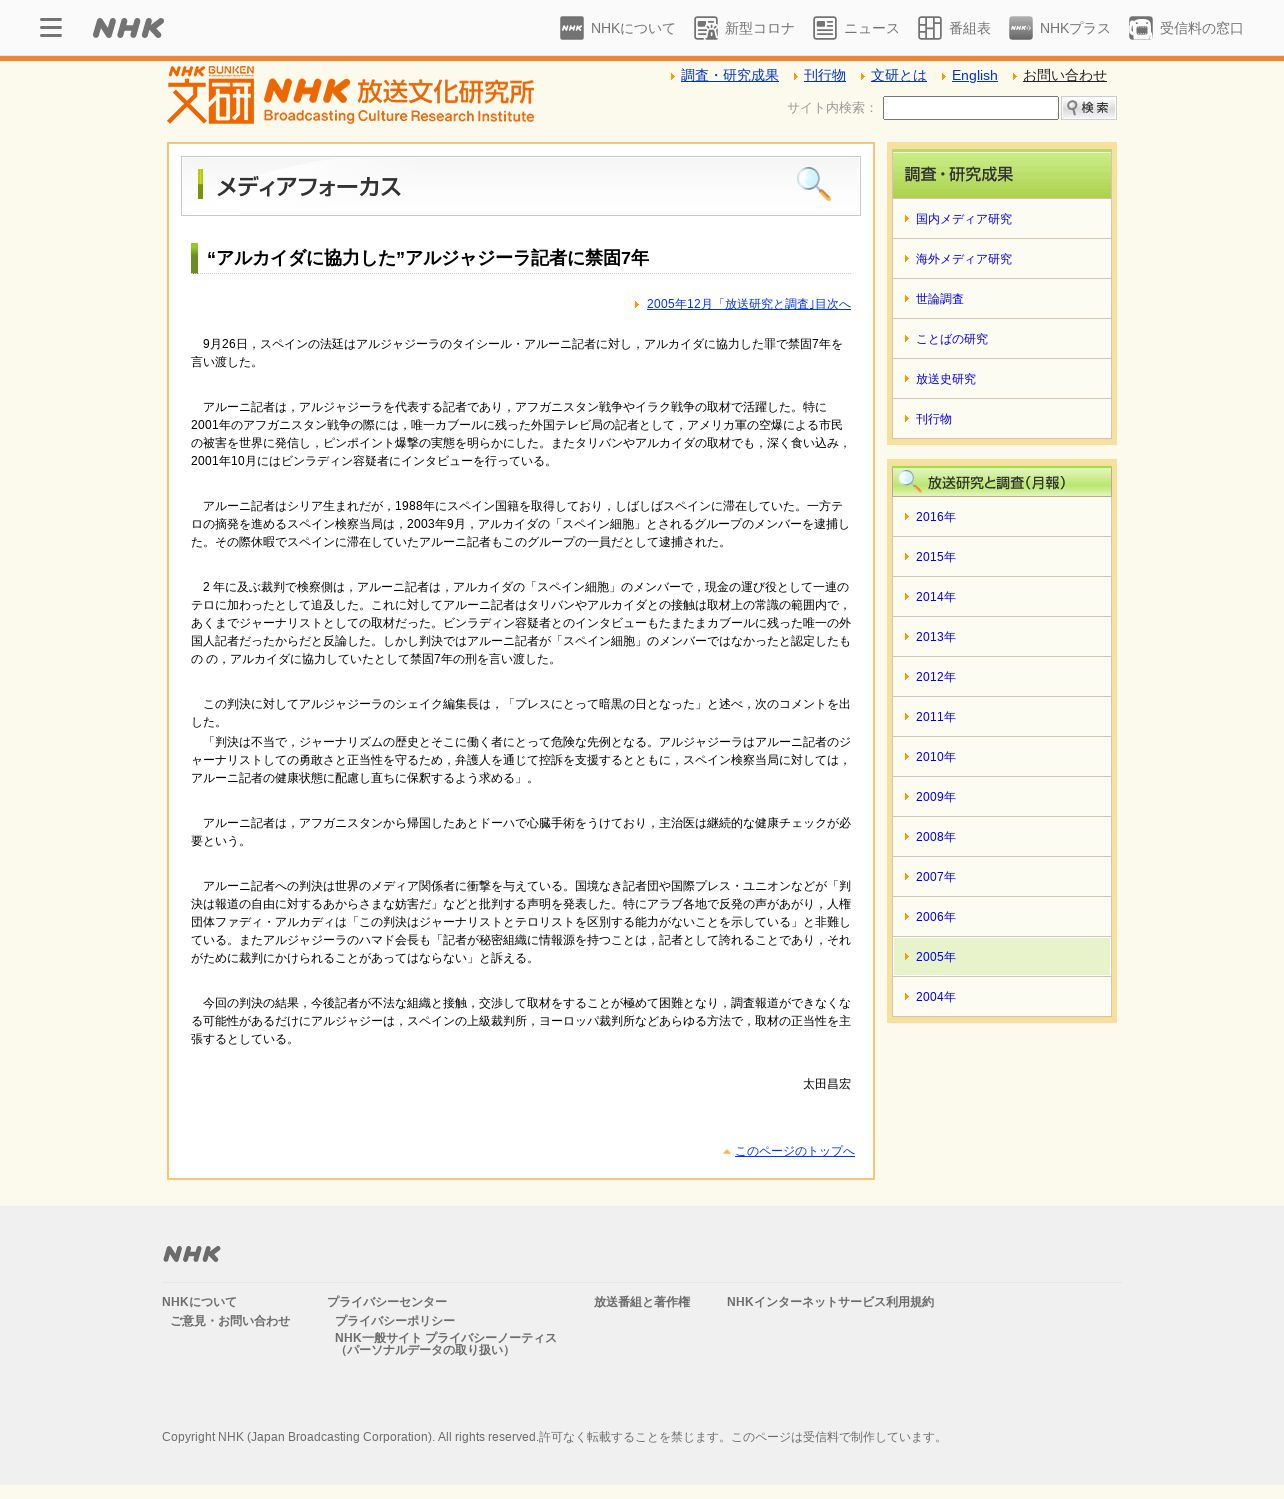Click magnifier icon beside 放送研究と調査(月報)
Viewport: 1284px width, 1499px height.
pos(909,481)
